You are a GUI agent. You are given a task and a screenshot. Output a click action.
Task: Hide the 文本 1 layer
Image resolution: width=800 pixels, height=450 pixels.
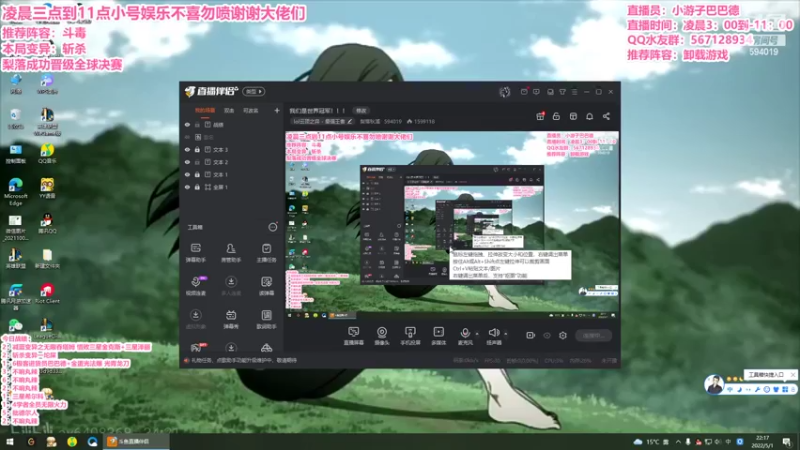tap(187, 174)
